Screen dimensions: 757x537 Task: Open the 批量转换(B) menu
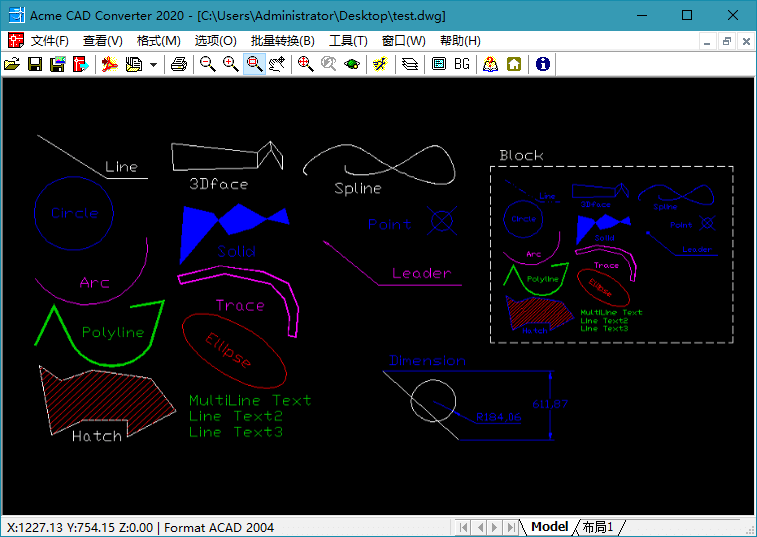pyautogui.click(x=282, y=41)
